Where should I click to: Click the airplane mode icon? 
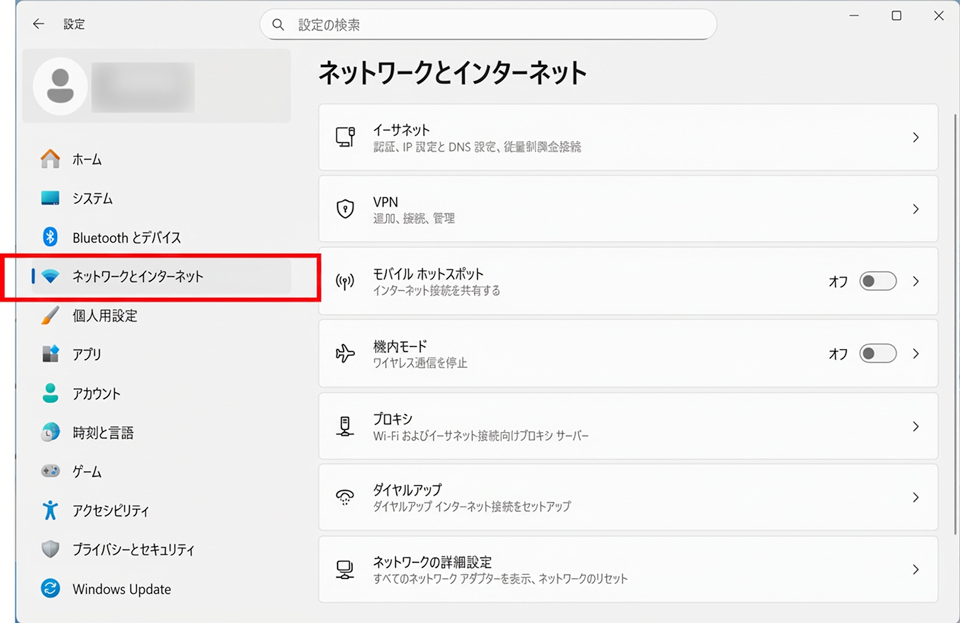(345, 354)
